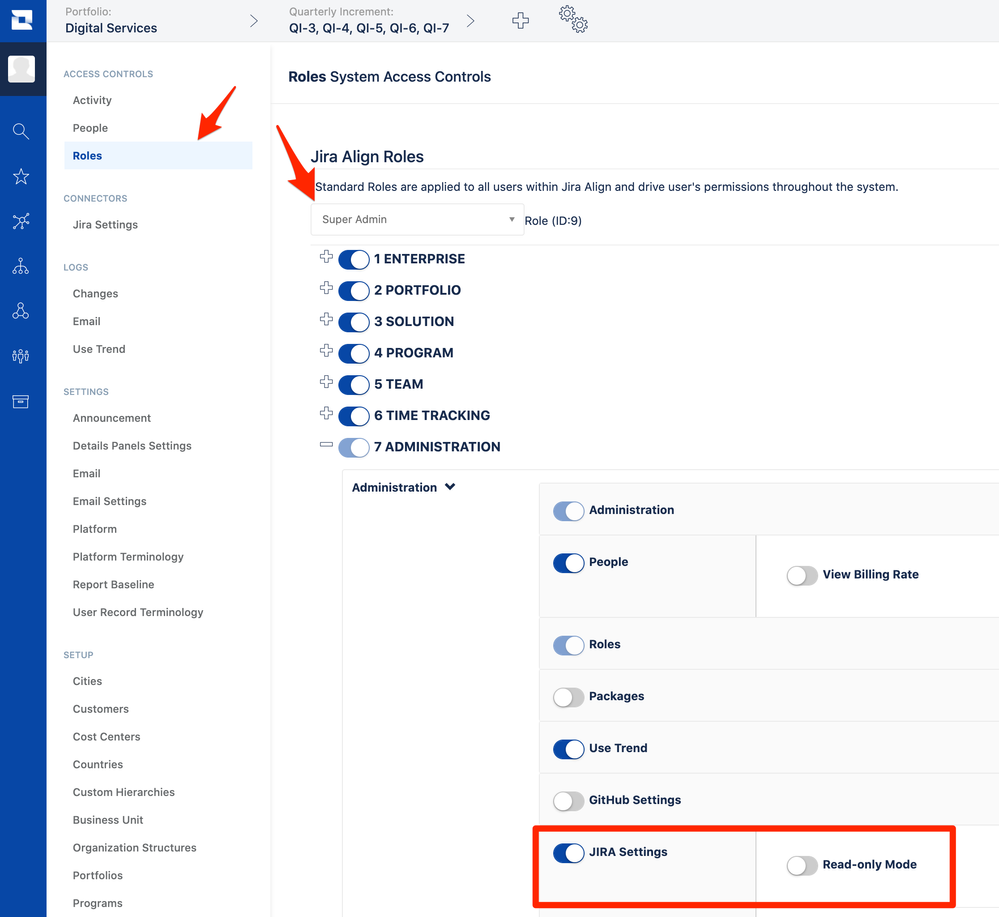Open the Portfolio Digital Services selector

pos(162,20)
